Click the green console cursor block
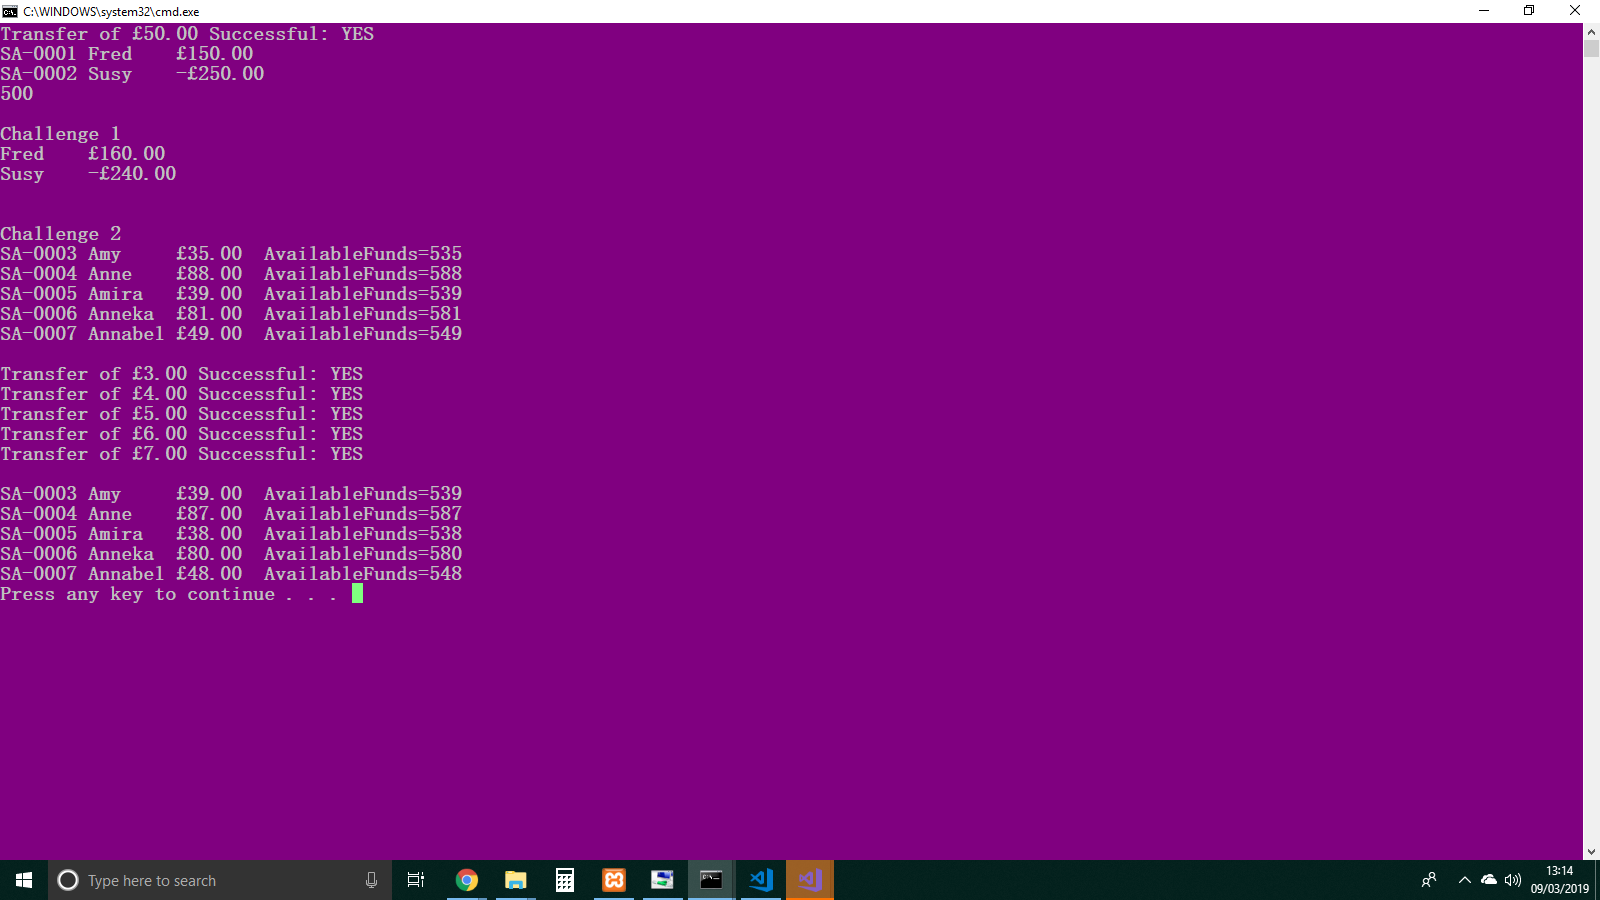Screen dimensions: 1600x900 357,594
